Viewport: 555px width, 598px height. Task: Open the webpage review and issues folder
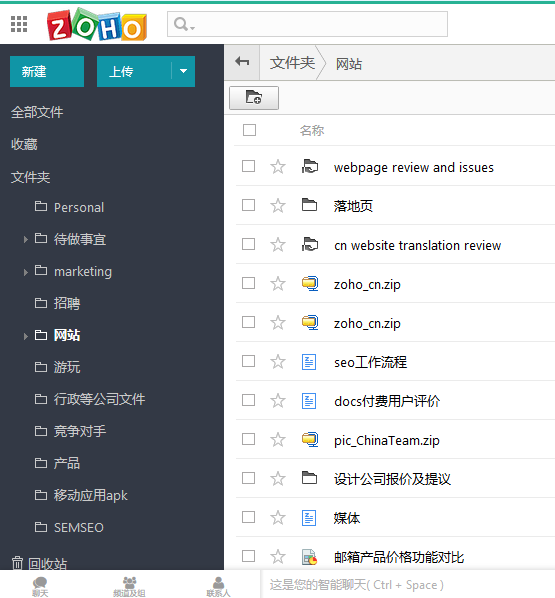click(413, 167)
